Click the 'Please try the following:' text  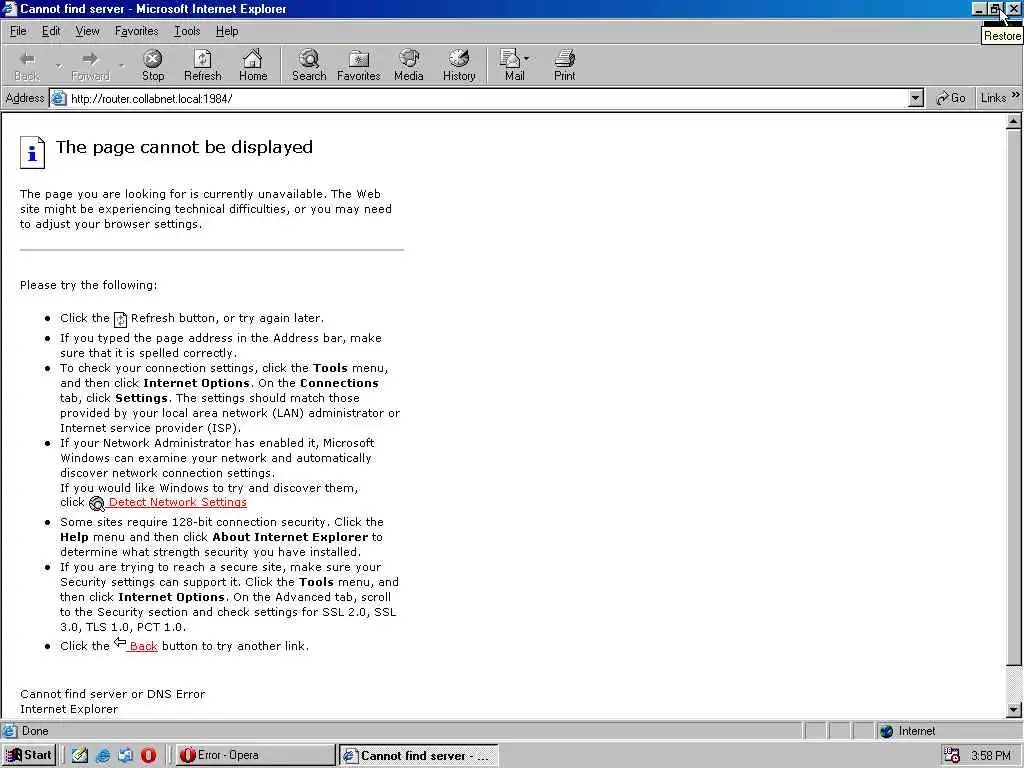click(x=88, y=285)
